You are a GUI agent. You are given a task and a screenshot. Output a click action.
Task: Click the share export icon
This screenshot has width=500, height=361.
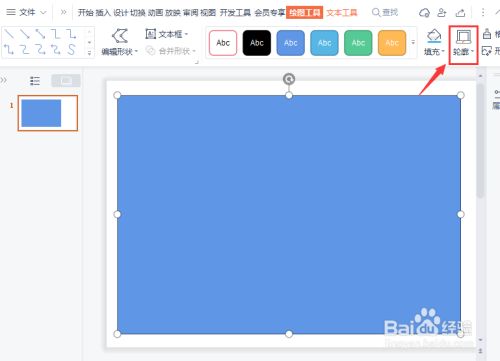coord(460,13)
